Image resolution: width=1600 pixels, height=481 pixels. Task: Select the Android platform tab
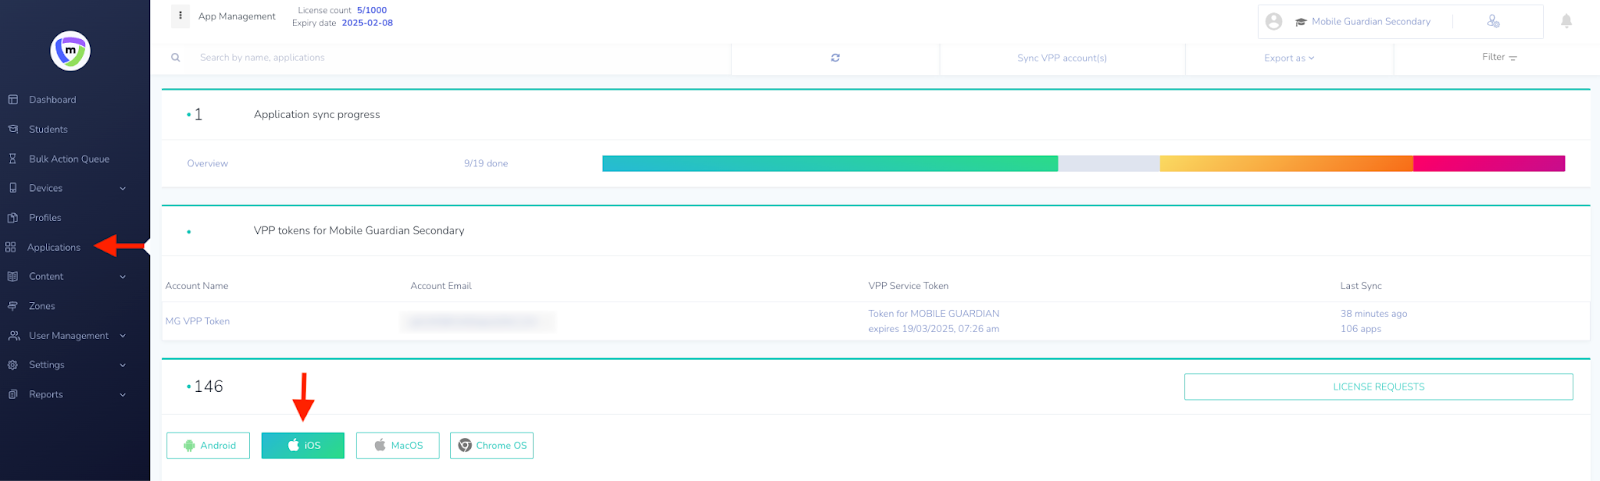208,446
